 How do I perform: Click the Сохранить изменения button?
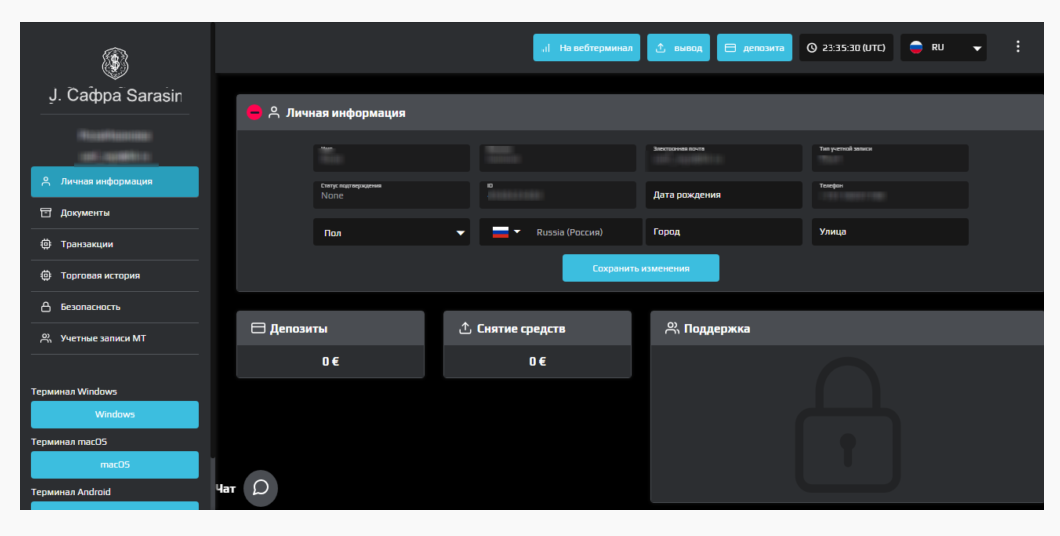[641, 268]
